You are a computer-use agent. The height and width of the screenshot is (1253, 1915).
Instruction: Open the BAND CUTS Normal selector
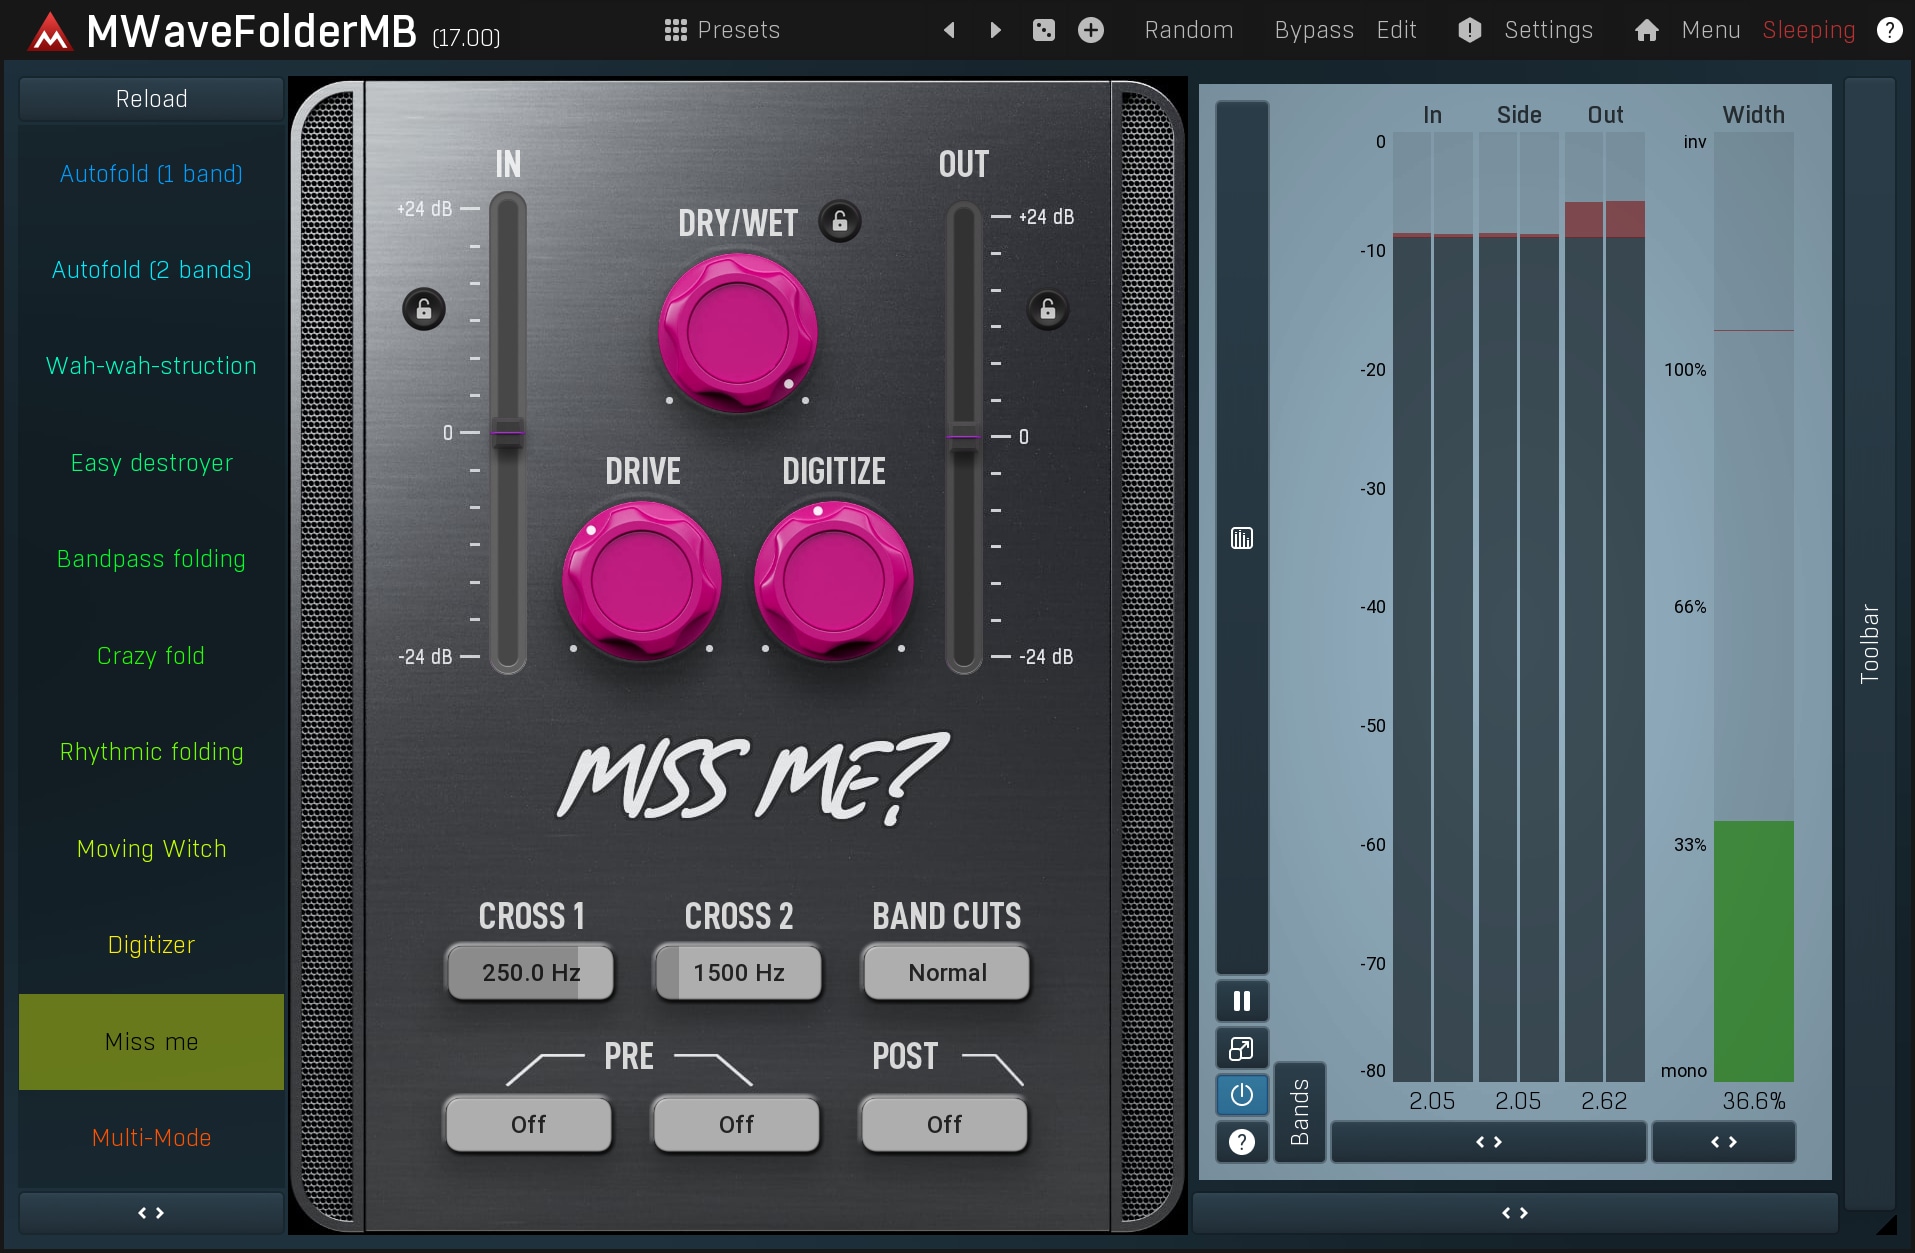[x=946, y=972]
